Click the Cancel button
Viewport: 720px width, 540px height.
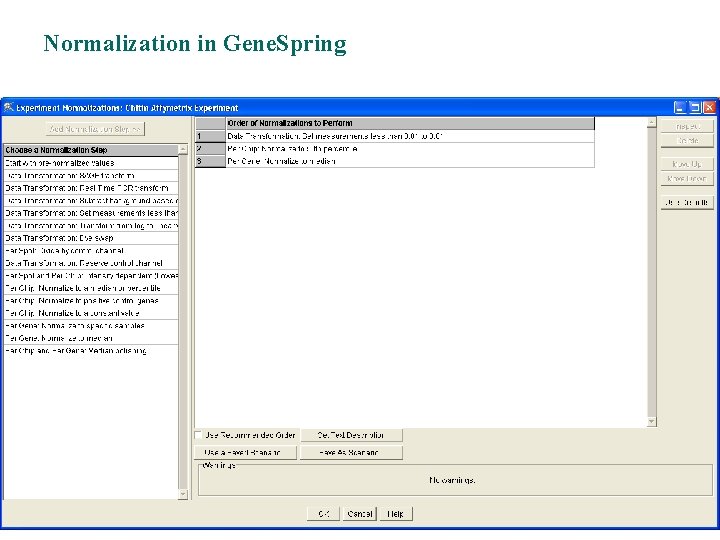(360, 514)
